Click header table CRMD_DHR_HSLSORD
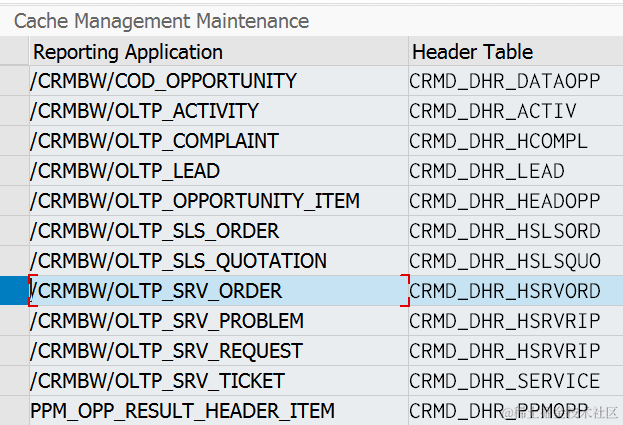This screenshot has height=425, width=623. [x=516, y=231]
